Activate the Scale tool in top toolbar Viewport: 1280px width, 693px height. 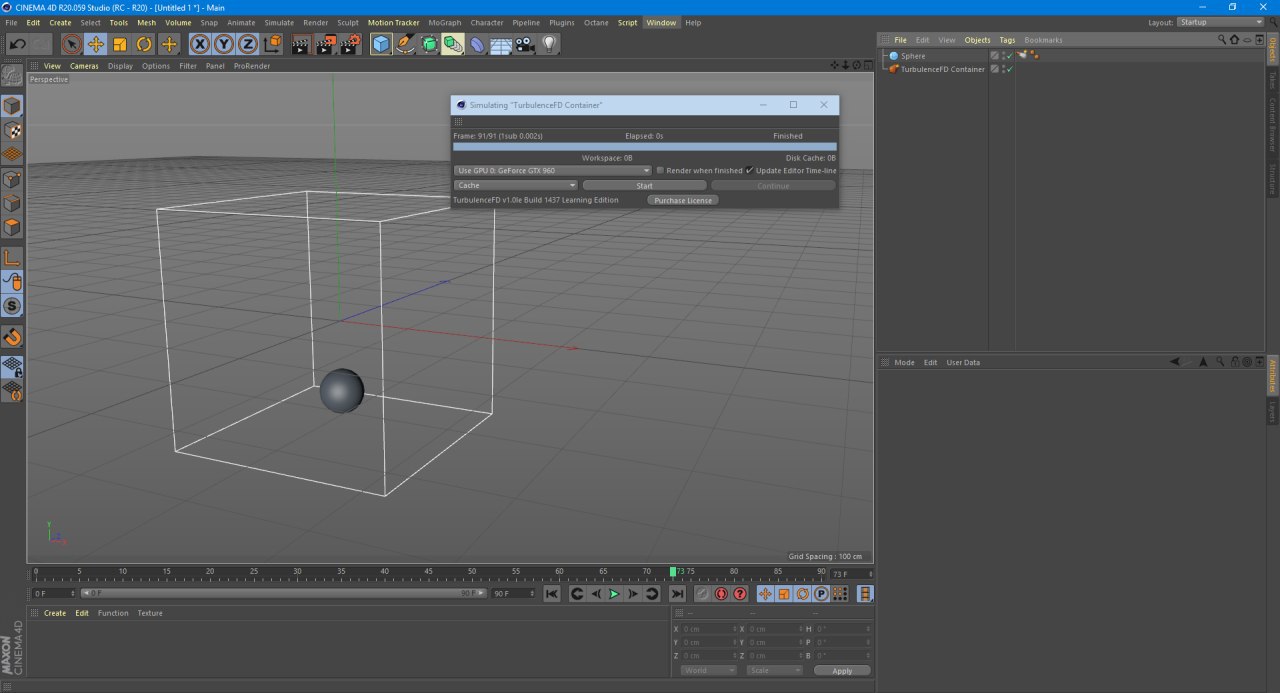(120, 44)
